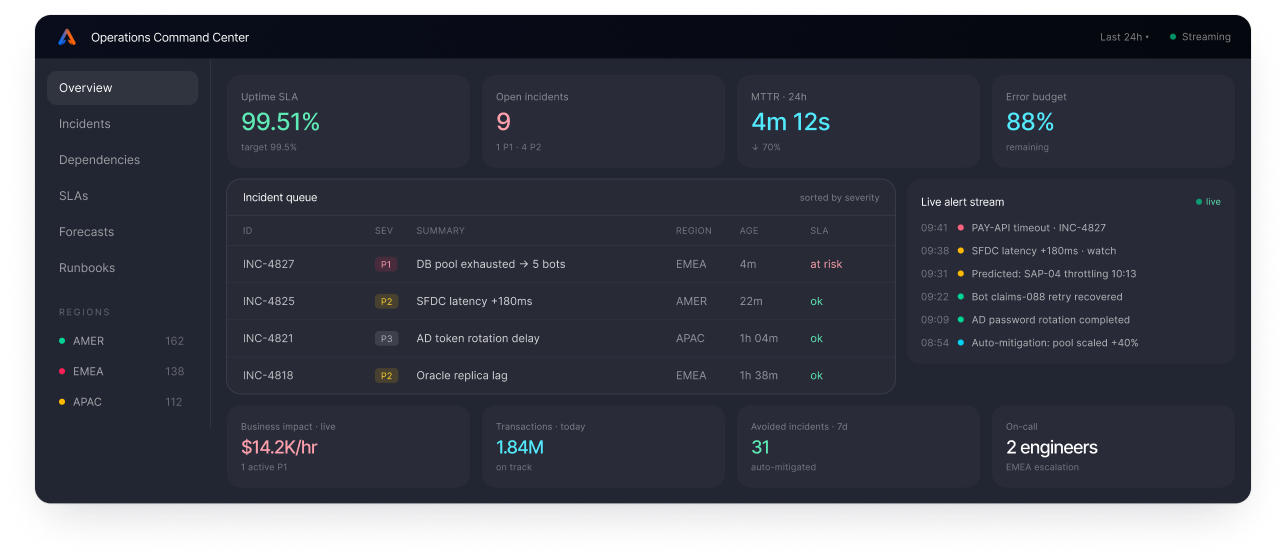This screenshot has height=559, width=1287.
Task: Click the Live alert stream heading
Action: tap(962, 202)
